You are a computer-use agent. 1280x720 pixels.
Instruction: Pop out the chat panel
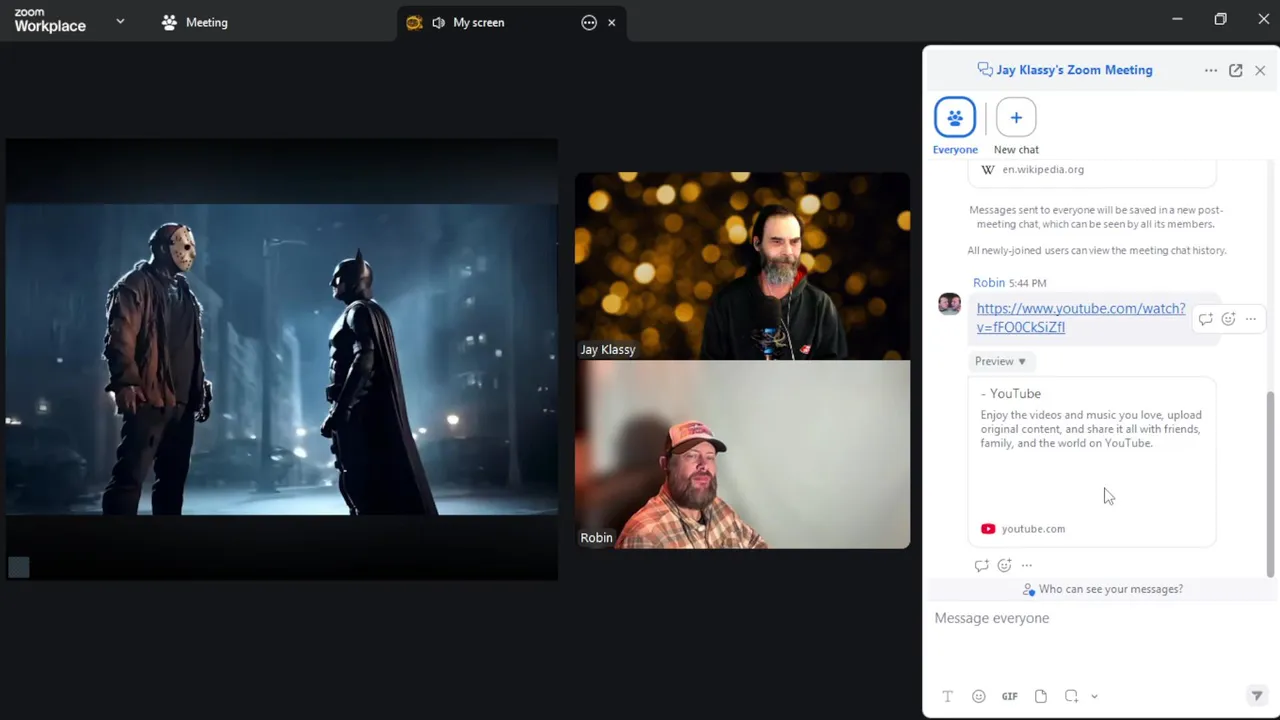1236,70
